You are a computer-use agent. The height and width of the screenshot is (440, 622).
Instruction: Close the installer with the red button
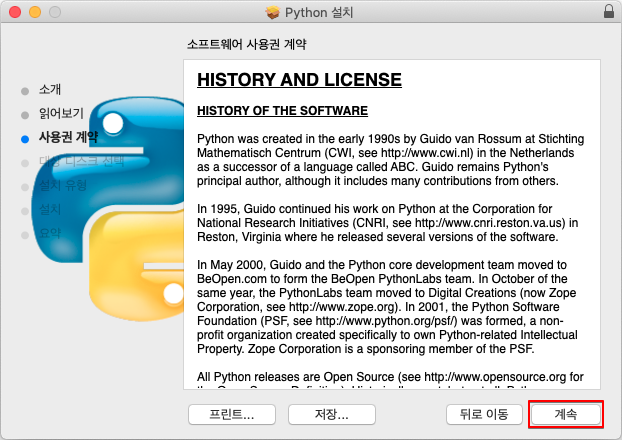[15, 12]
